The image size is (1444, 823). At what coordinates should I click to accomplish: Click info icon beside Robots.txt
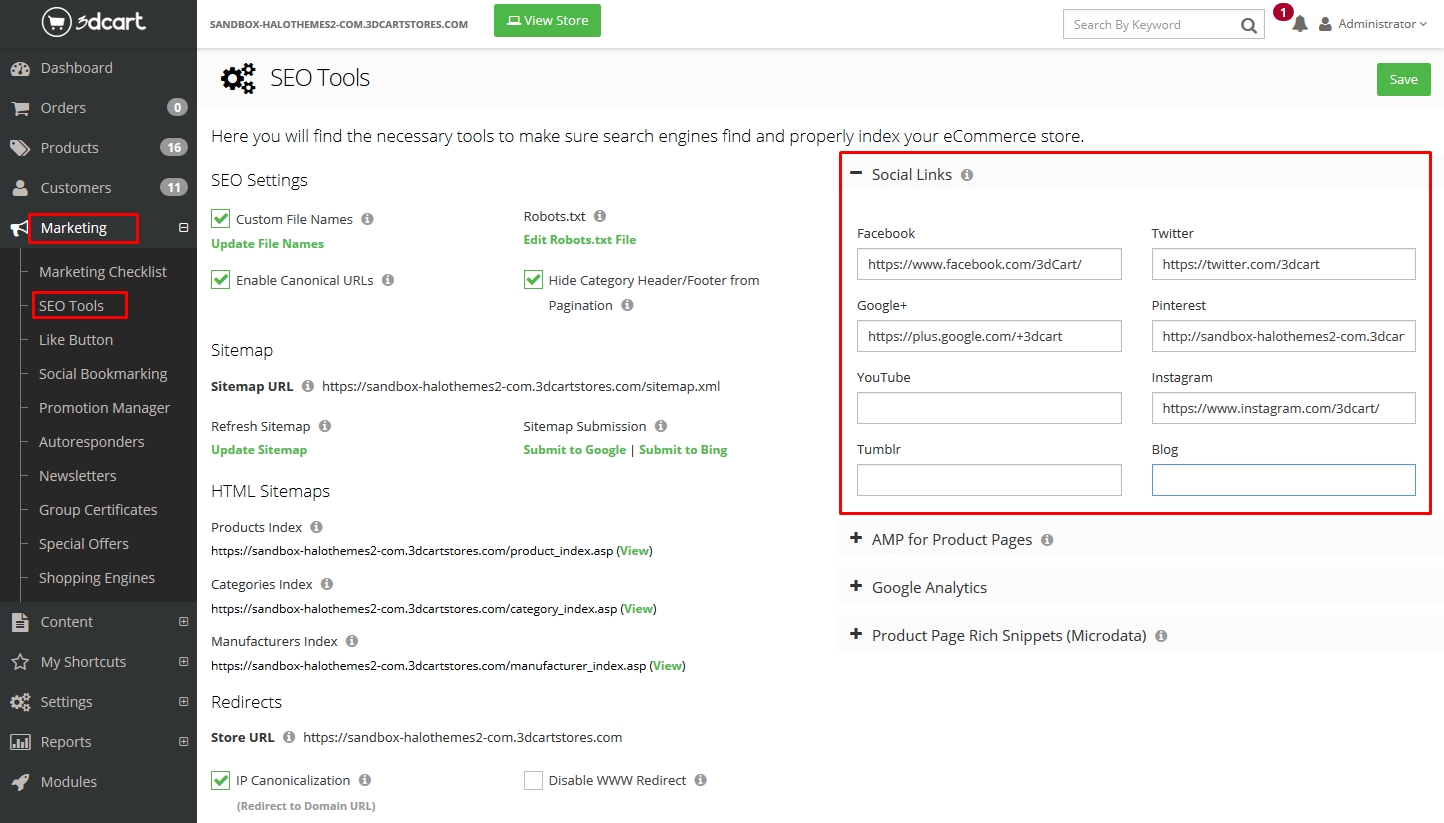[x=600, y=216]
